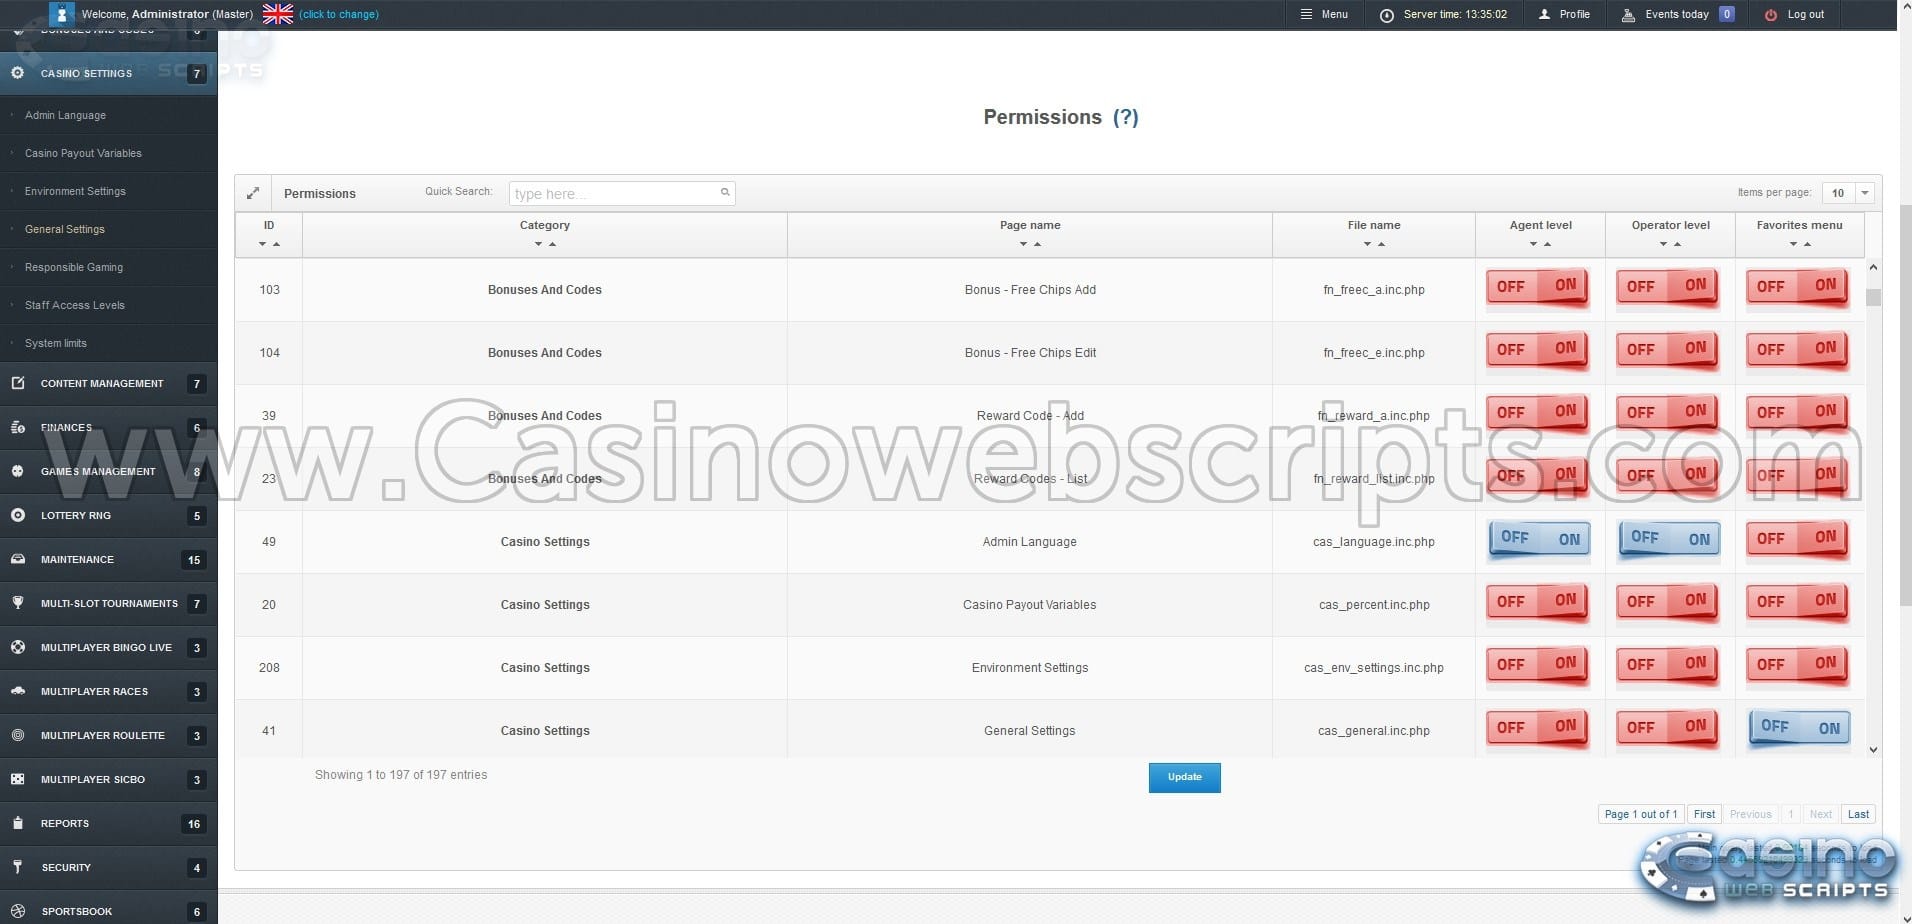Image resolution: width=1912 pixels, height=924 pixels.
Task: Expand the Permissions table to fullscreen
Action: (x=253, y=193)
